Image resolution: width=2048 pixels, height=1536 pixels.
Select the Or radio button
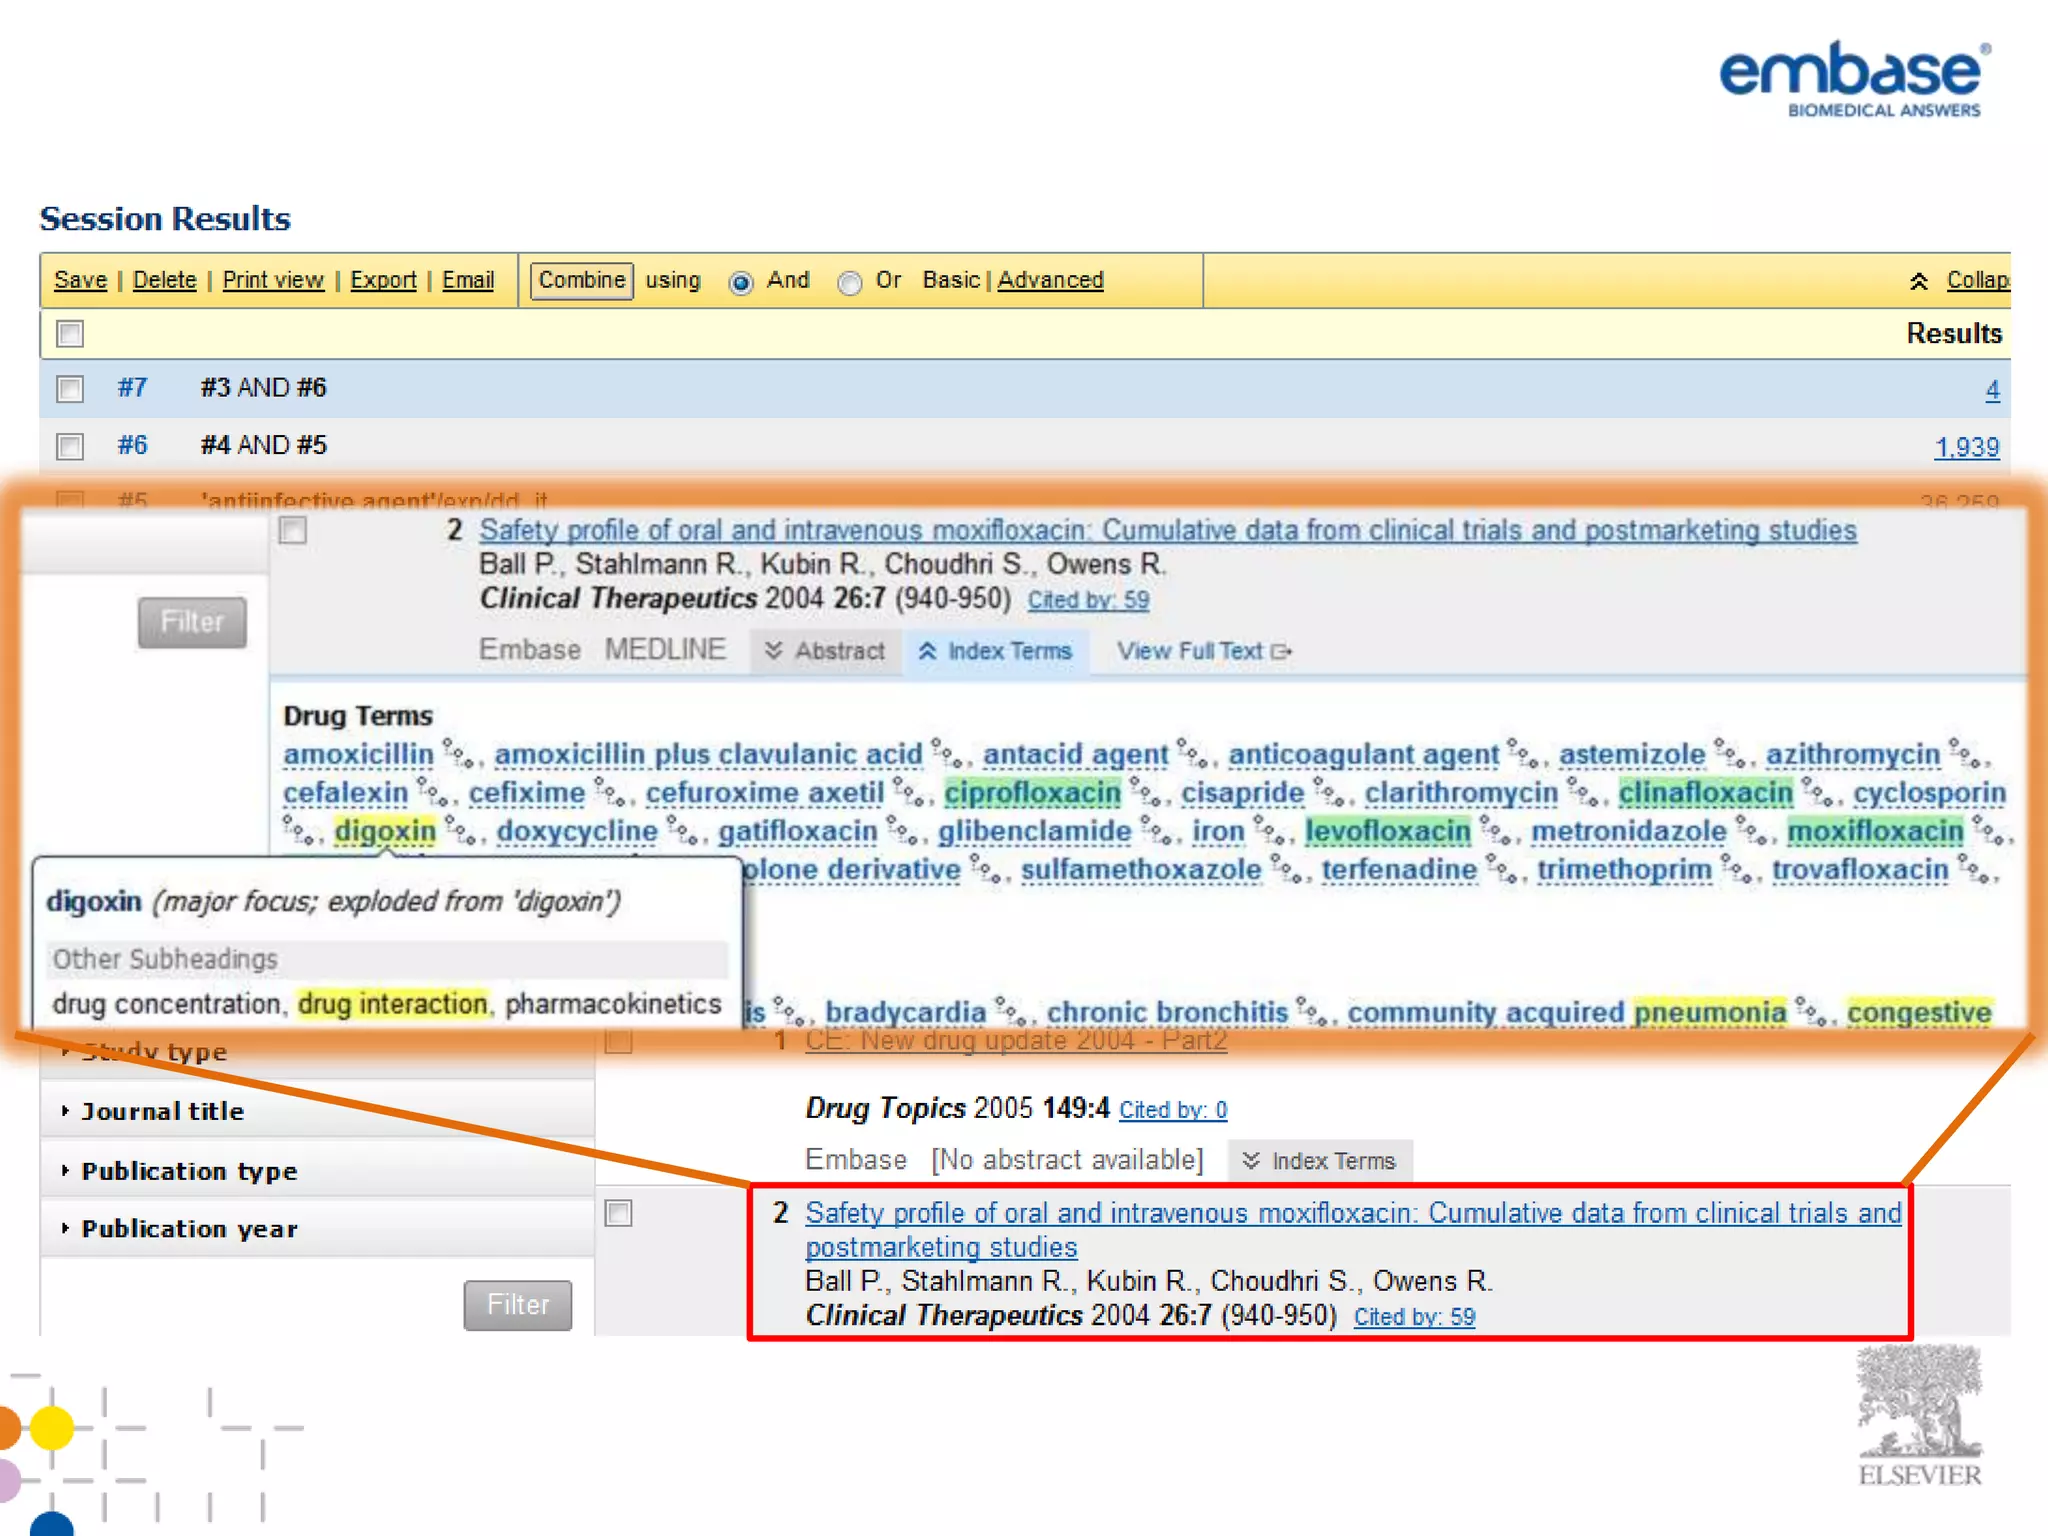pos(850,283)
